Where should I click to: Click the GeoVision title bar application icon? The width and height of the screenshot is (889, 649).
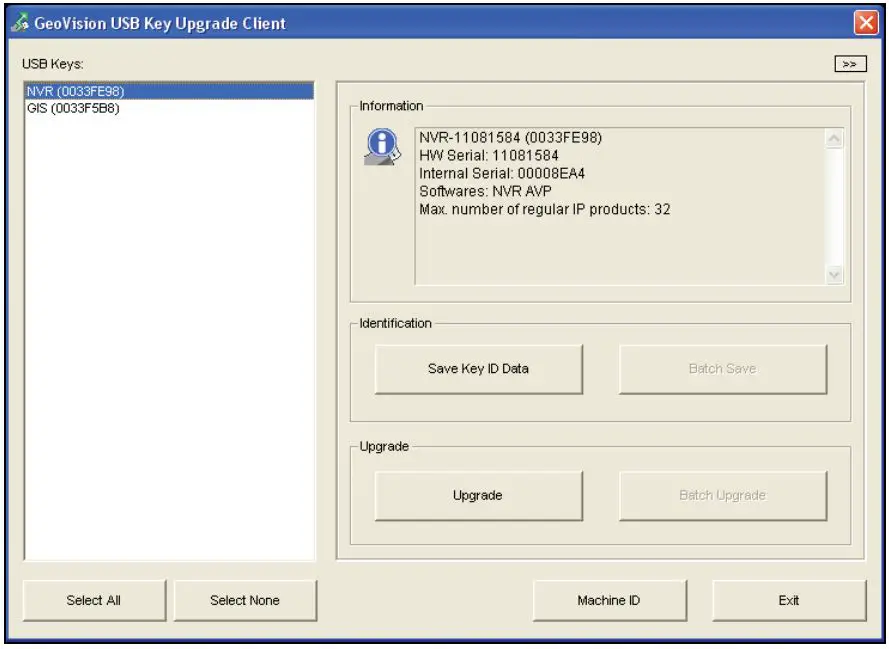[x=22, y=19]
